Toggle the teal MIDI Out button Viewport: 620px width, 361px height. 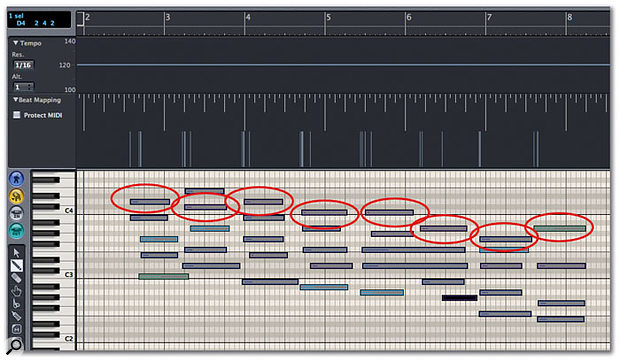point(16,230)
